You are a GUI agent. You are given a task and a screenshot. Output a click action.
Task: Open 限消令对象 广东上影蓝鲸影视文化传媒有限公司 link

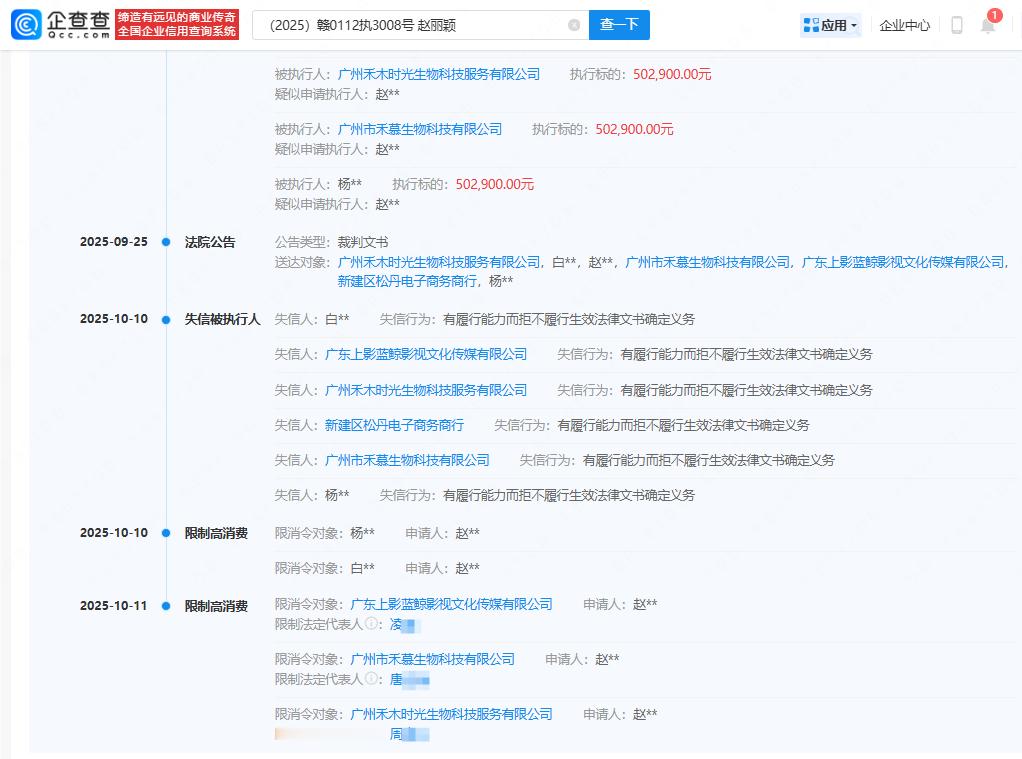(x=451, y=604)
